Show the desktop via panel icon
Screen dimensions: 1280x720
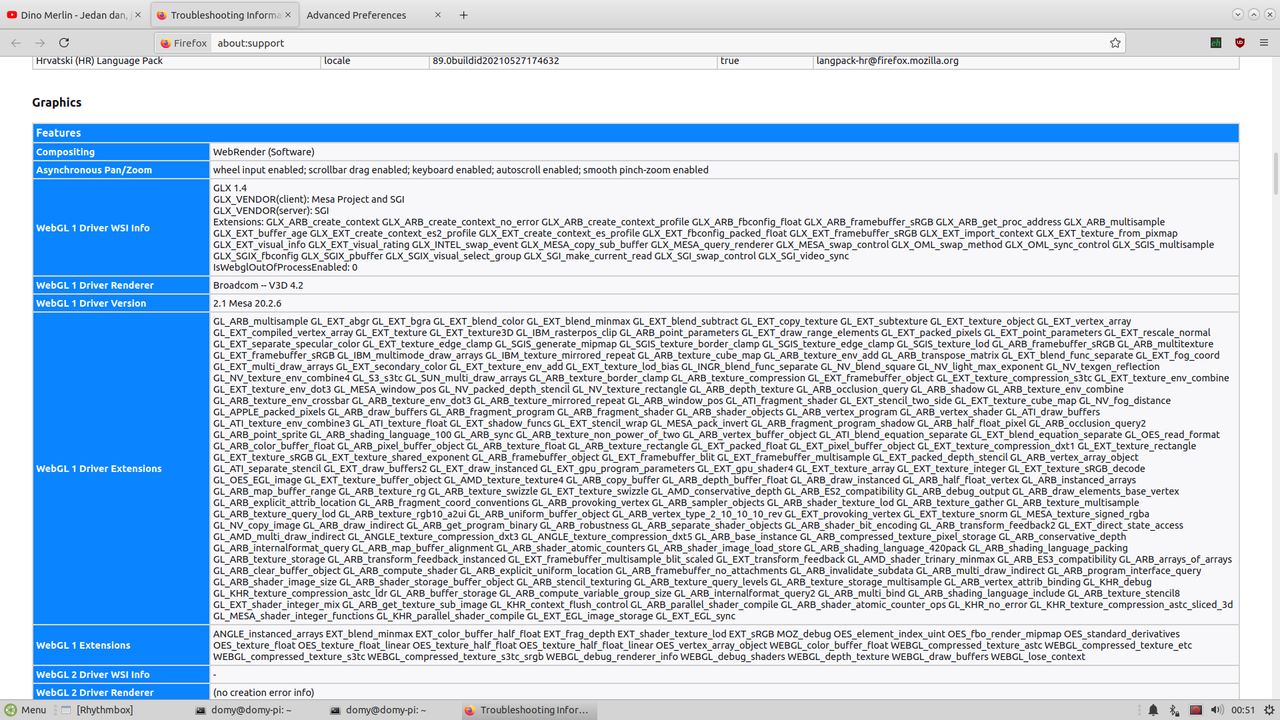[64, 710]
